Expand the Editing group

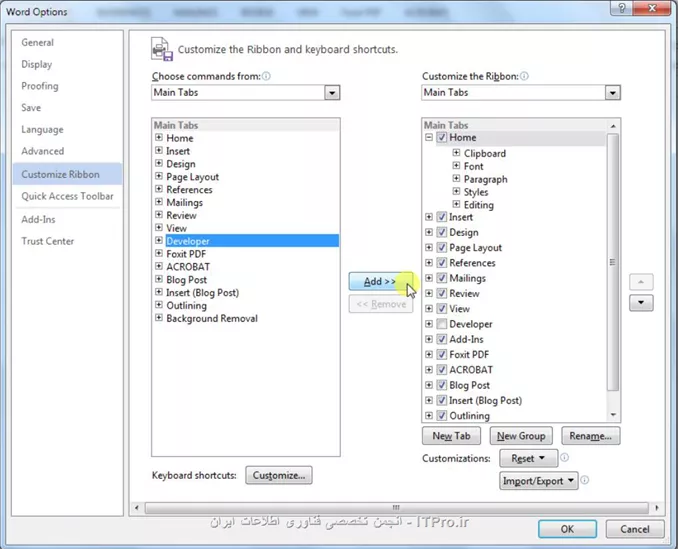coord(456,204)
